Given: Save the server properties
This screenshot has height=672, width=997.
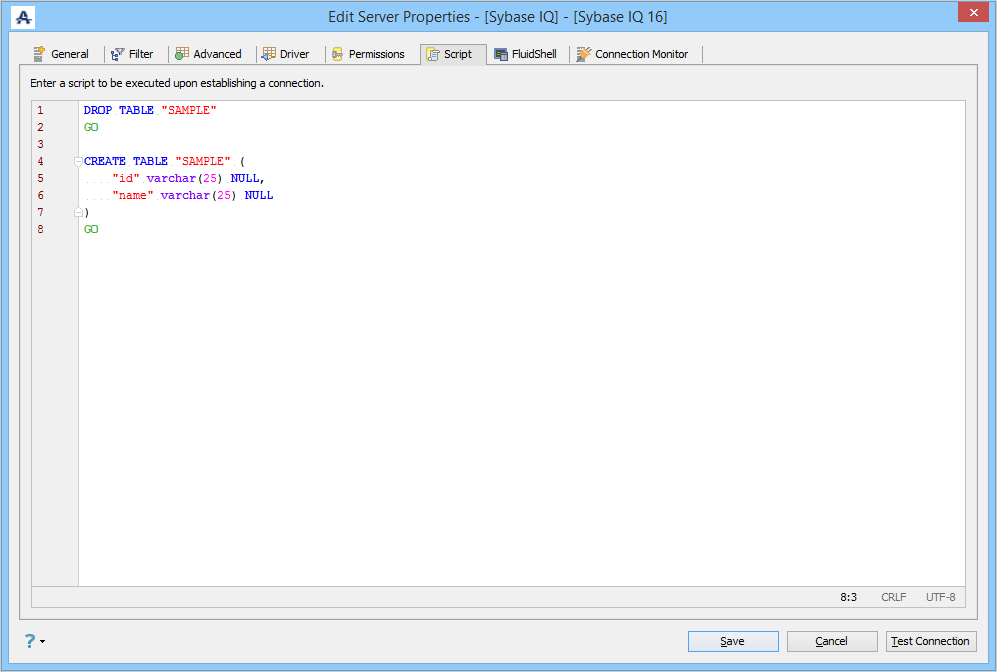Looking at the screenshot, I should (x=733, y=641).
